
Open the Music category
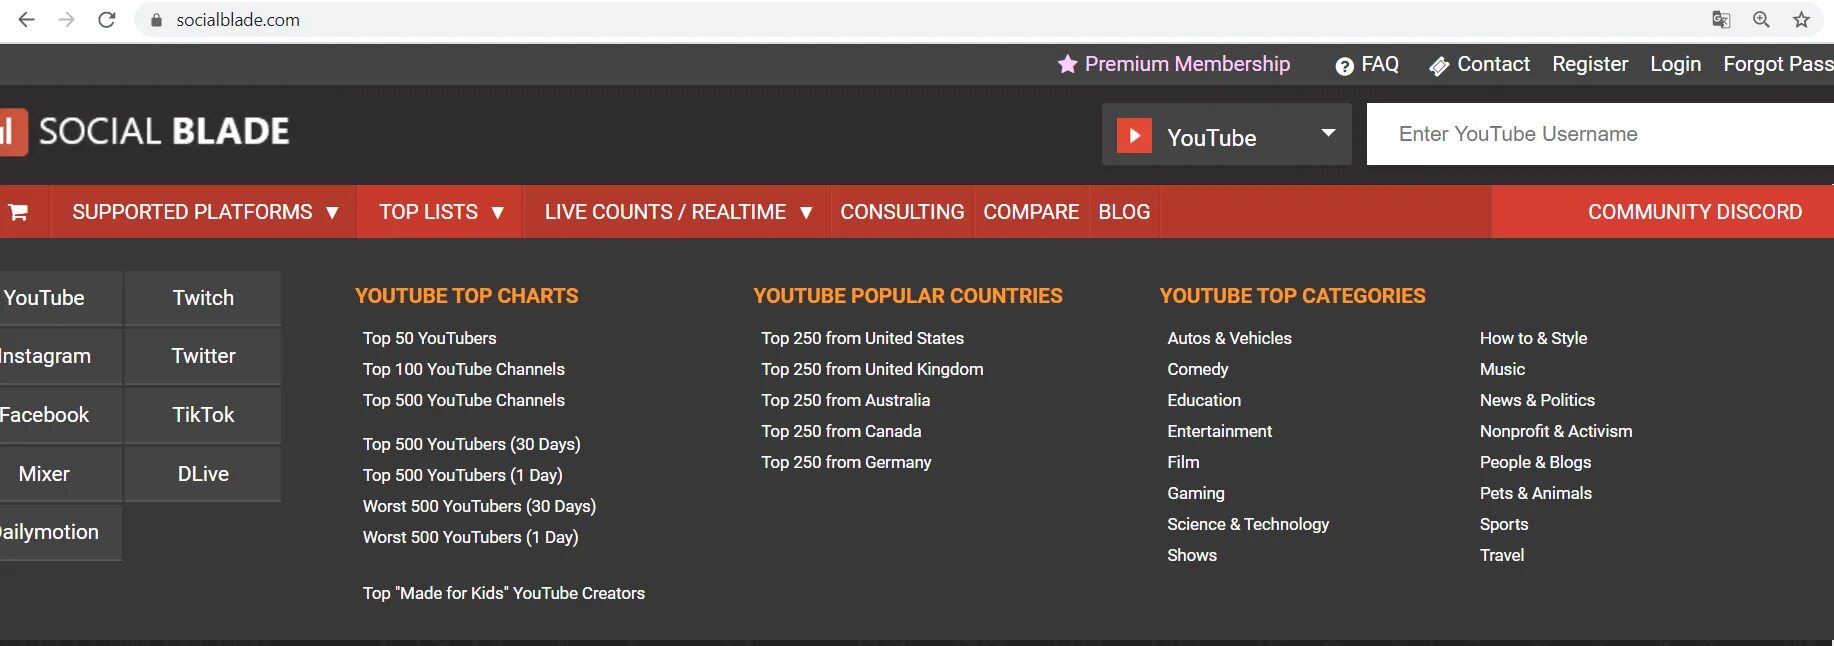(1502, 369)
